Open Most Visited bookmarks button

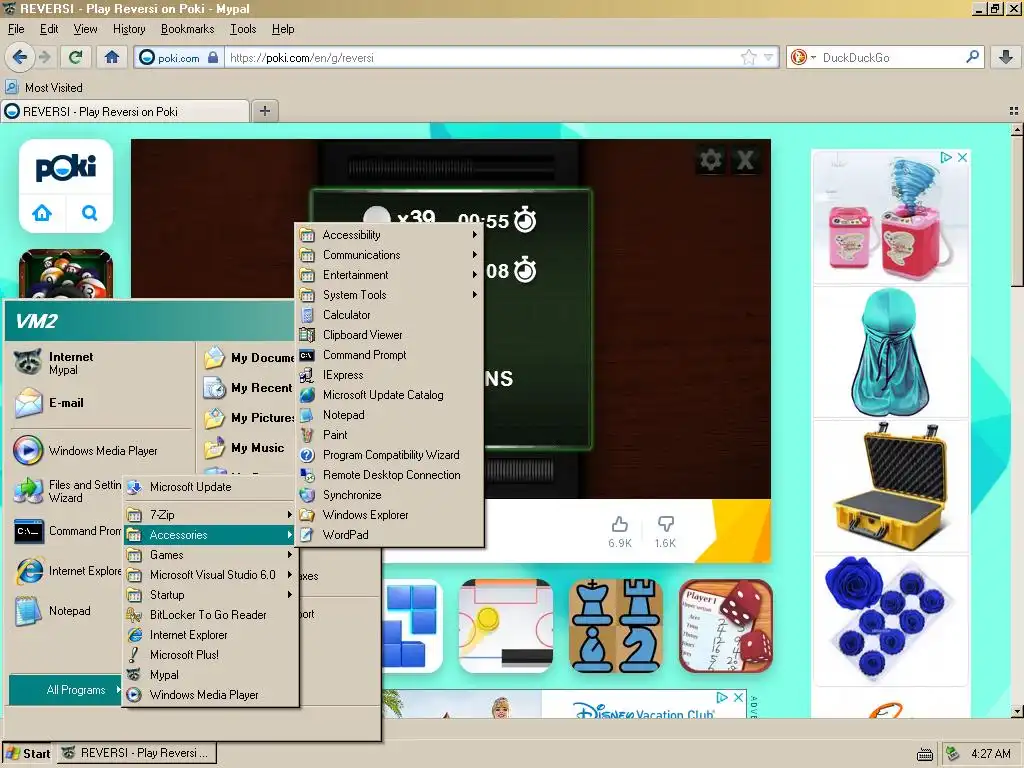[x=44, y=88]
